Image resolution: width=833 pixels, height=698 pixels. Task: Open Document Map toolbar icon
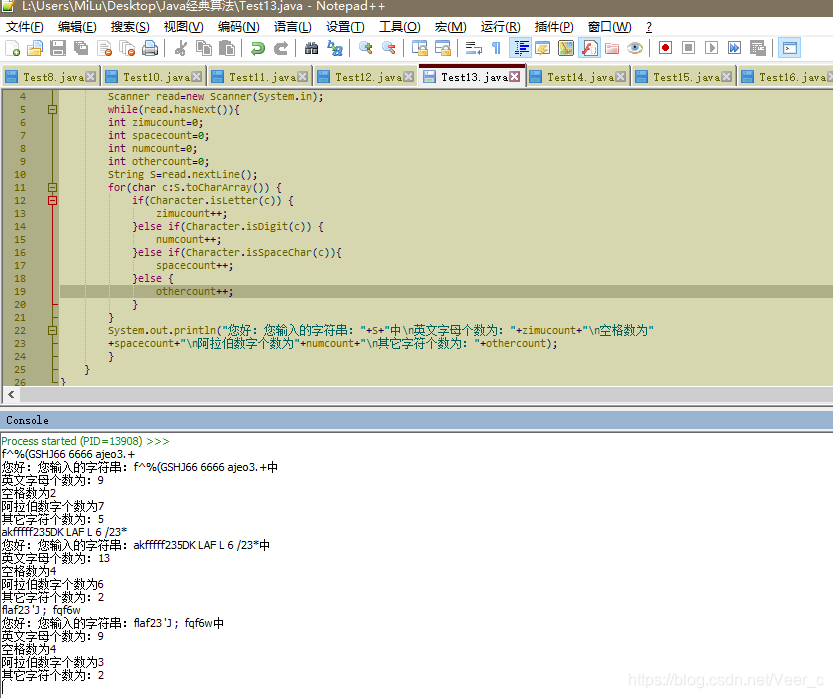click(566, 48)
